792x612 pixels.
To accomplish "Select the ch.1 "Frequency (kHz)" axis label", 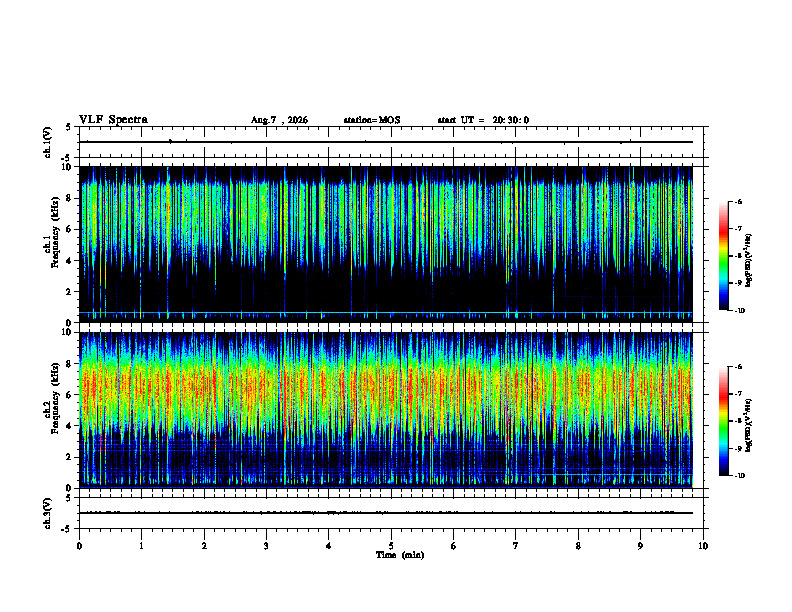I will [55, 232].
